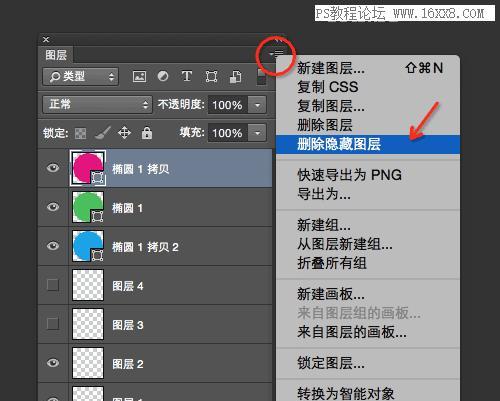This screenshot has height=401, width=500.
Task: Filter layers by shape type icon
Action: coord(211,76)
